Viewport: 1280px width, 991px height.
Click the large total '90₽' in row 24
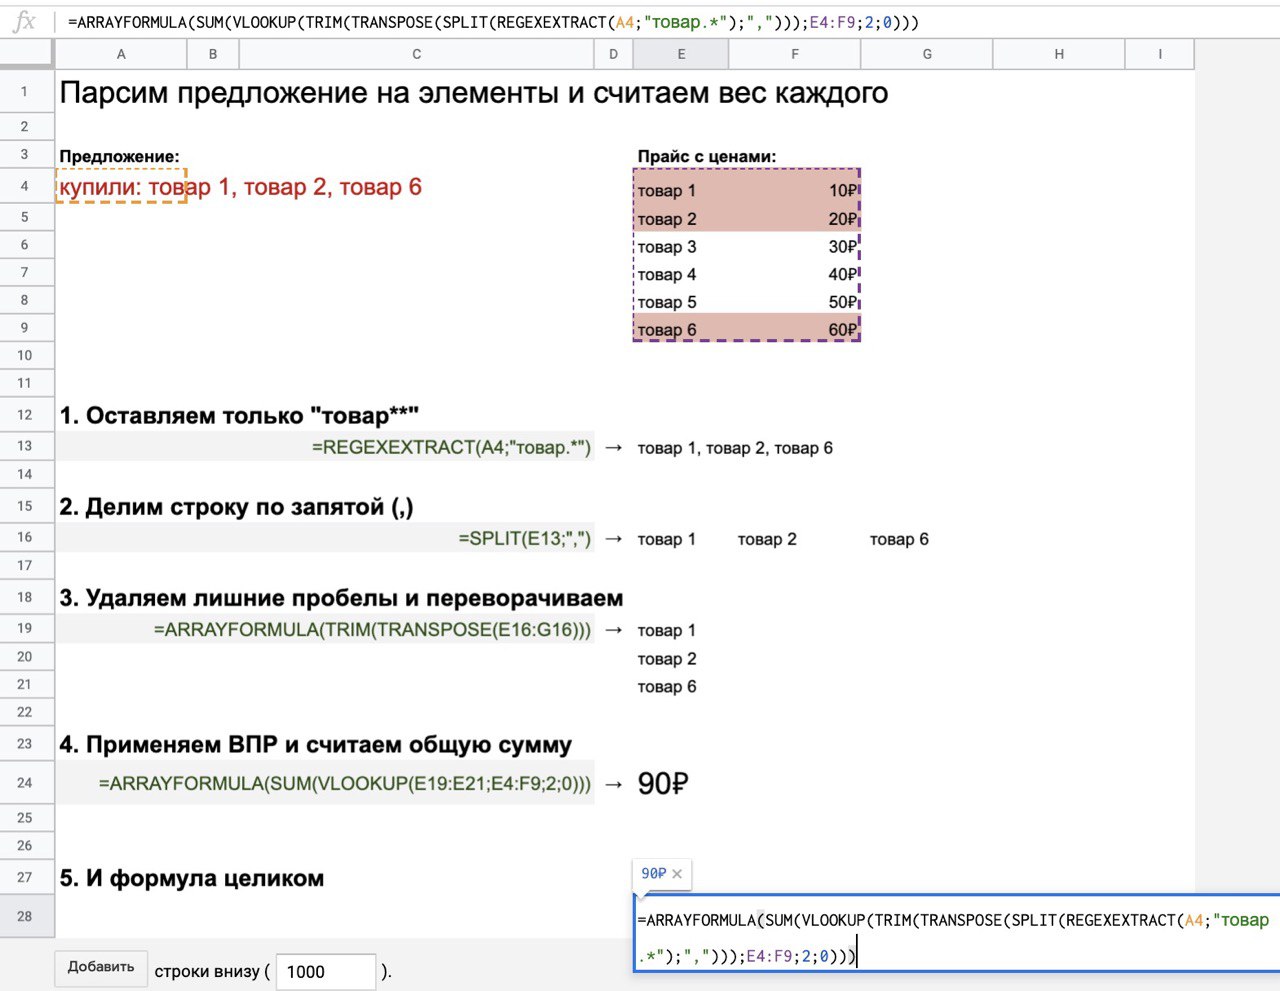pos(663,783)
